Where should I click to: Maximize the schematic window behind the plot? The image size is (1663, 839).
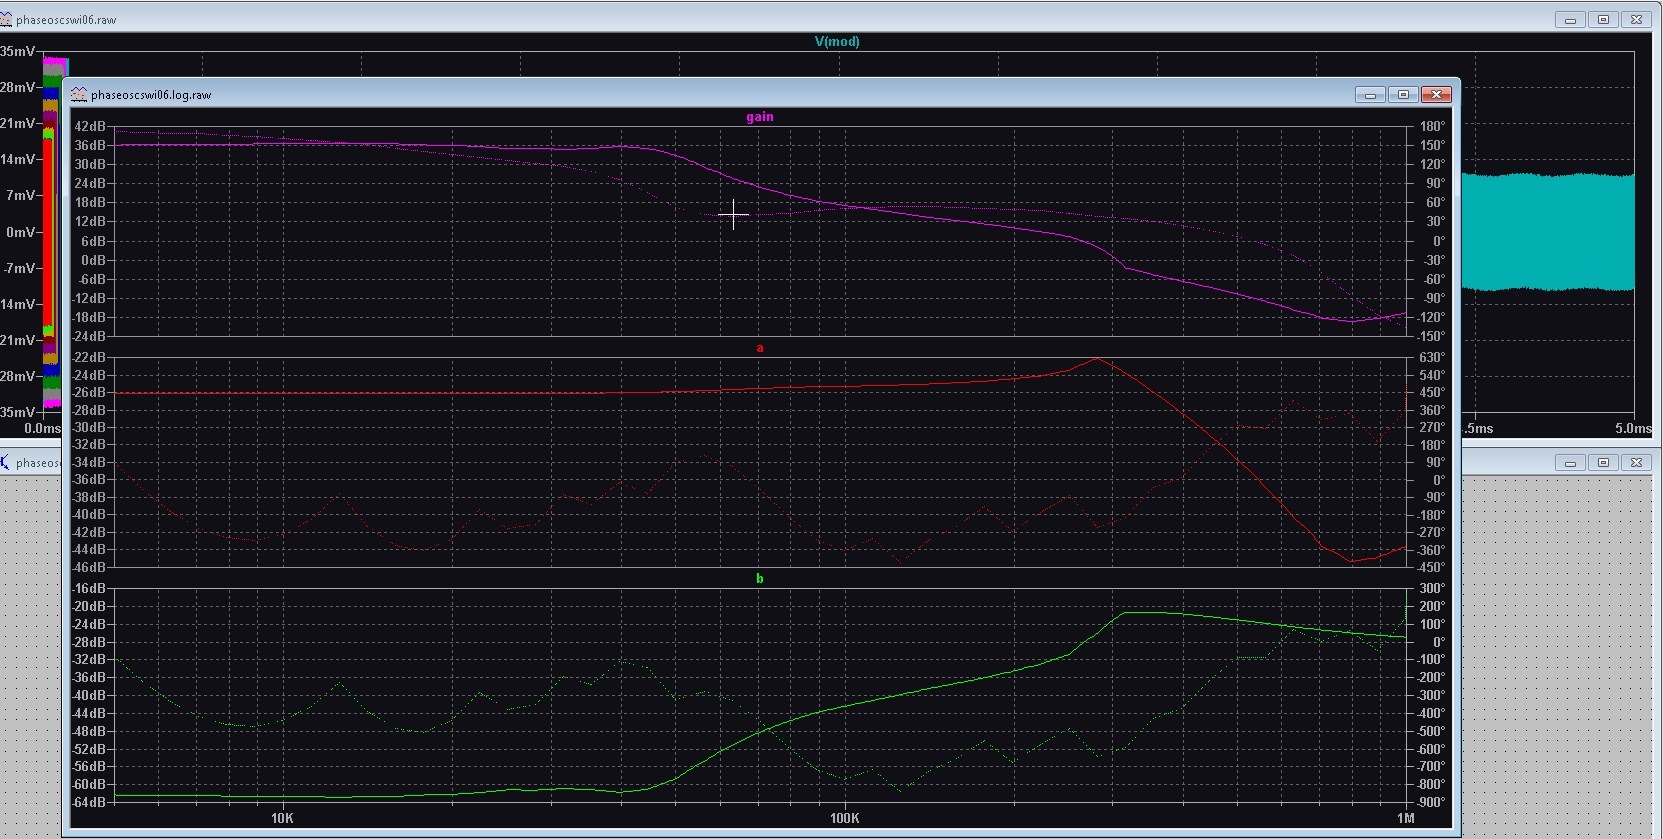click(x=1603, y=462)
